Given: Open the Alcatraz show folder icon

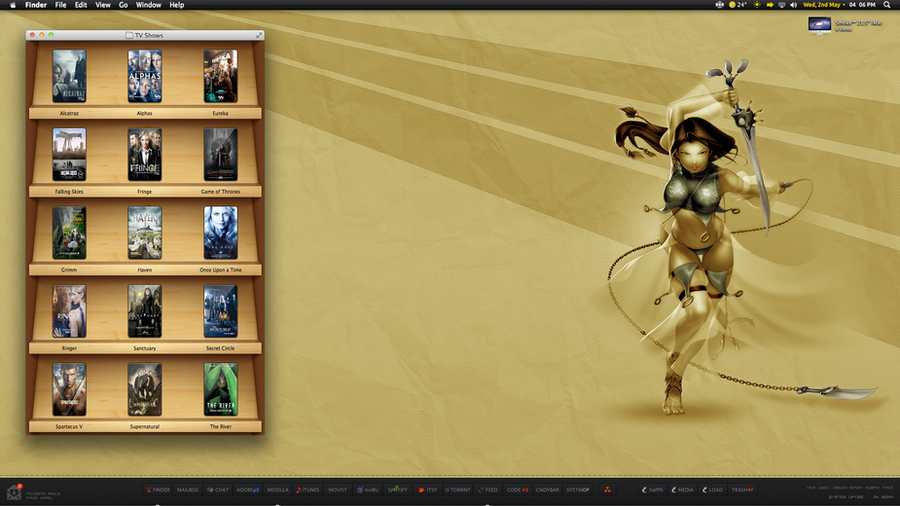Looking at the screenshot, I should pos(69,76).
